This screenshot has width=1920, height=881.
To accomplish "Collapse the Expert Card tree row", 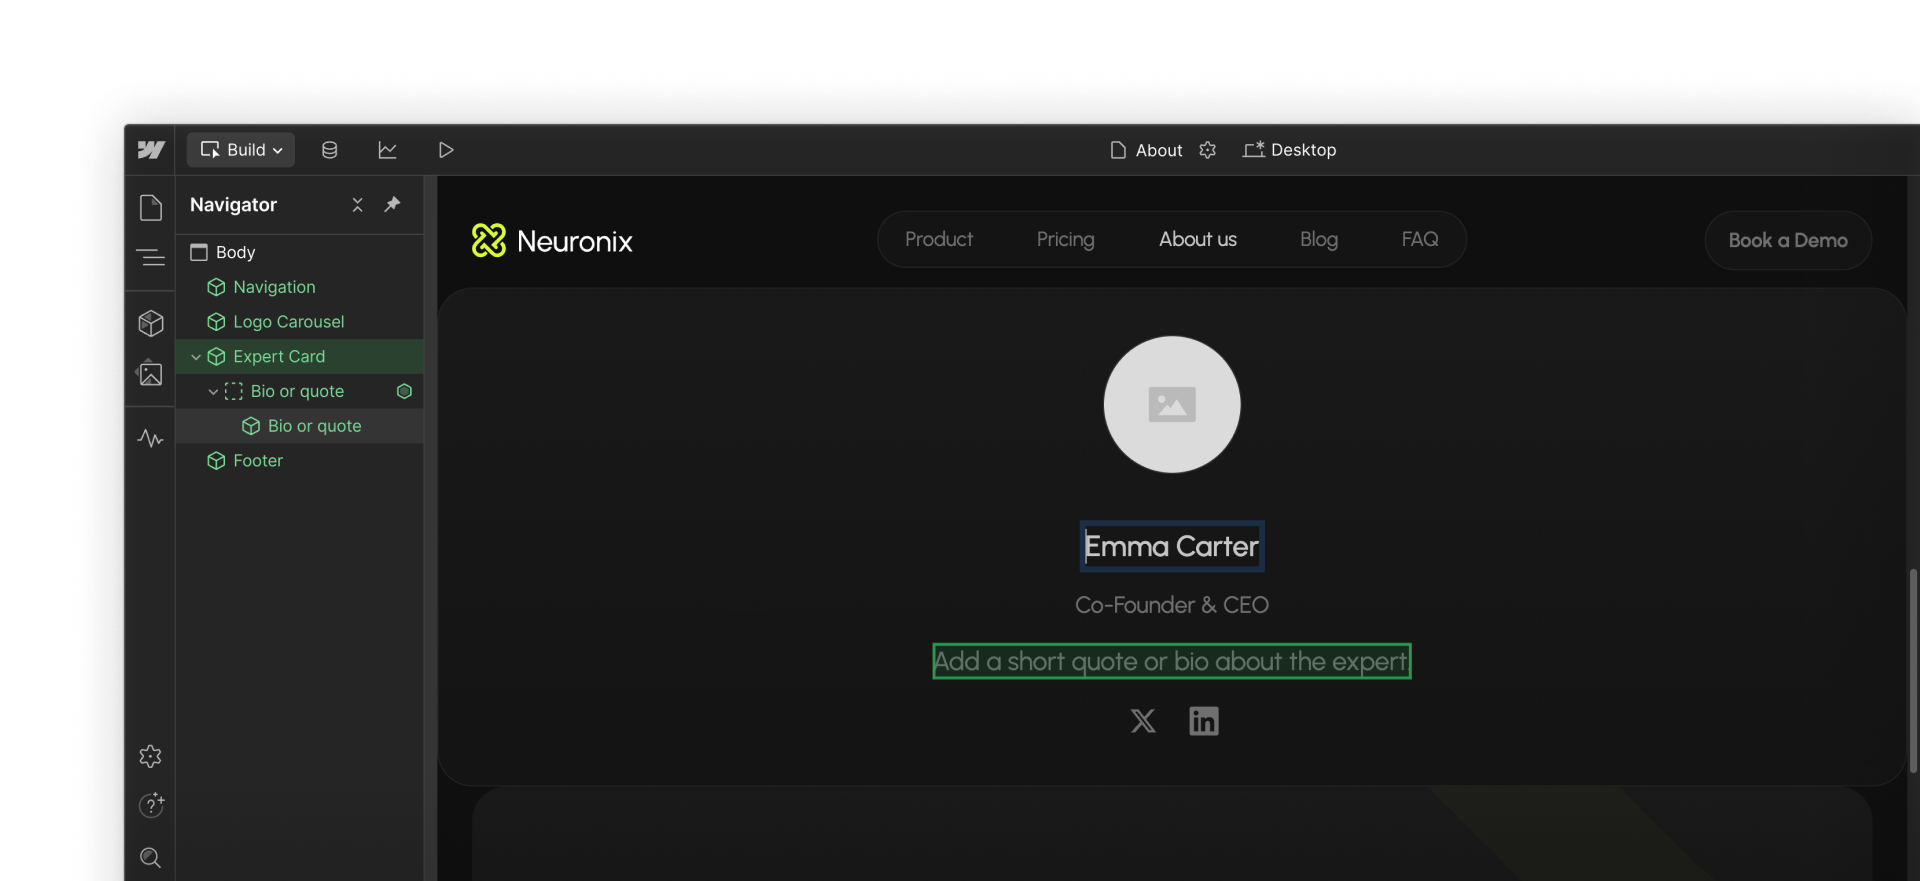I will [x=196, y=357].
